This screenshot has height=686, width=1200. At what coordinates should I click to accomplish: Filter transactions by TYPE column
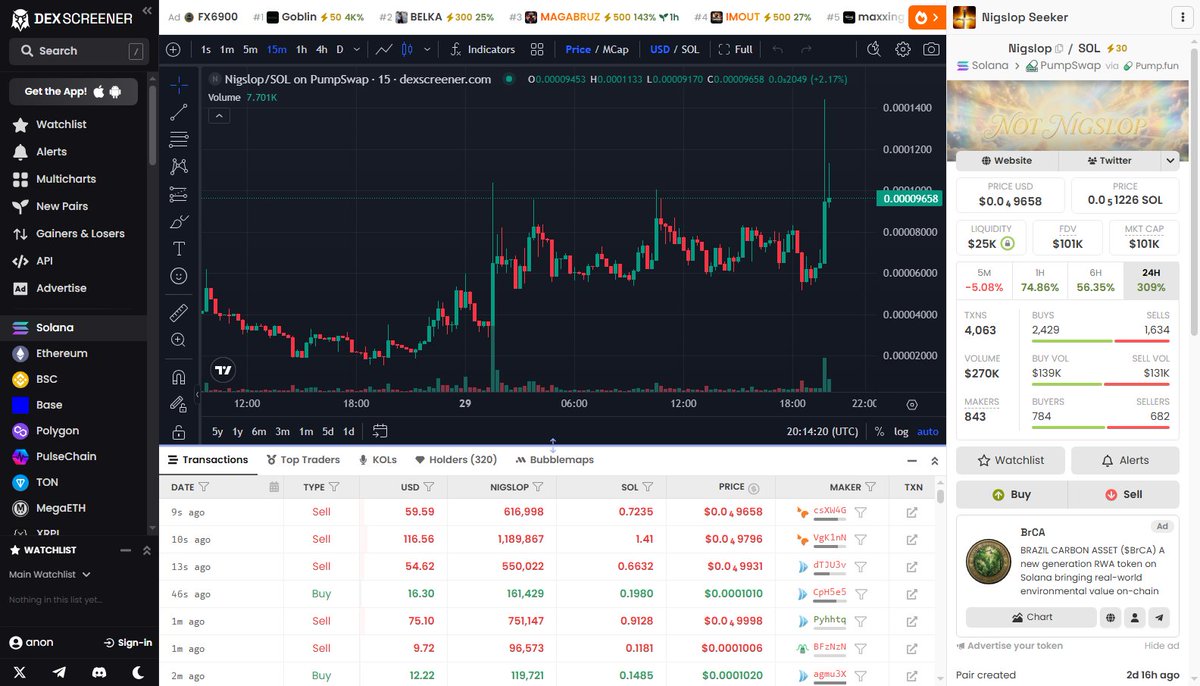tap(334, 487)
